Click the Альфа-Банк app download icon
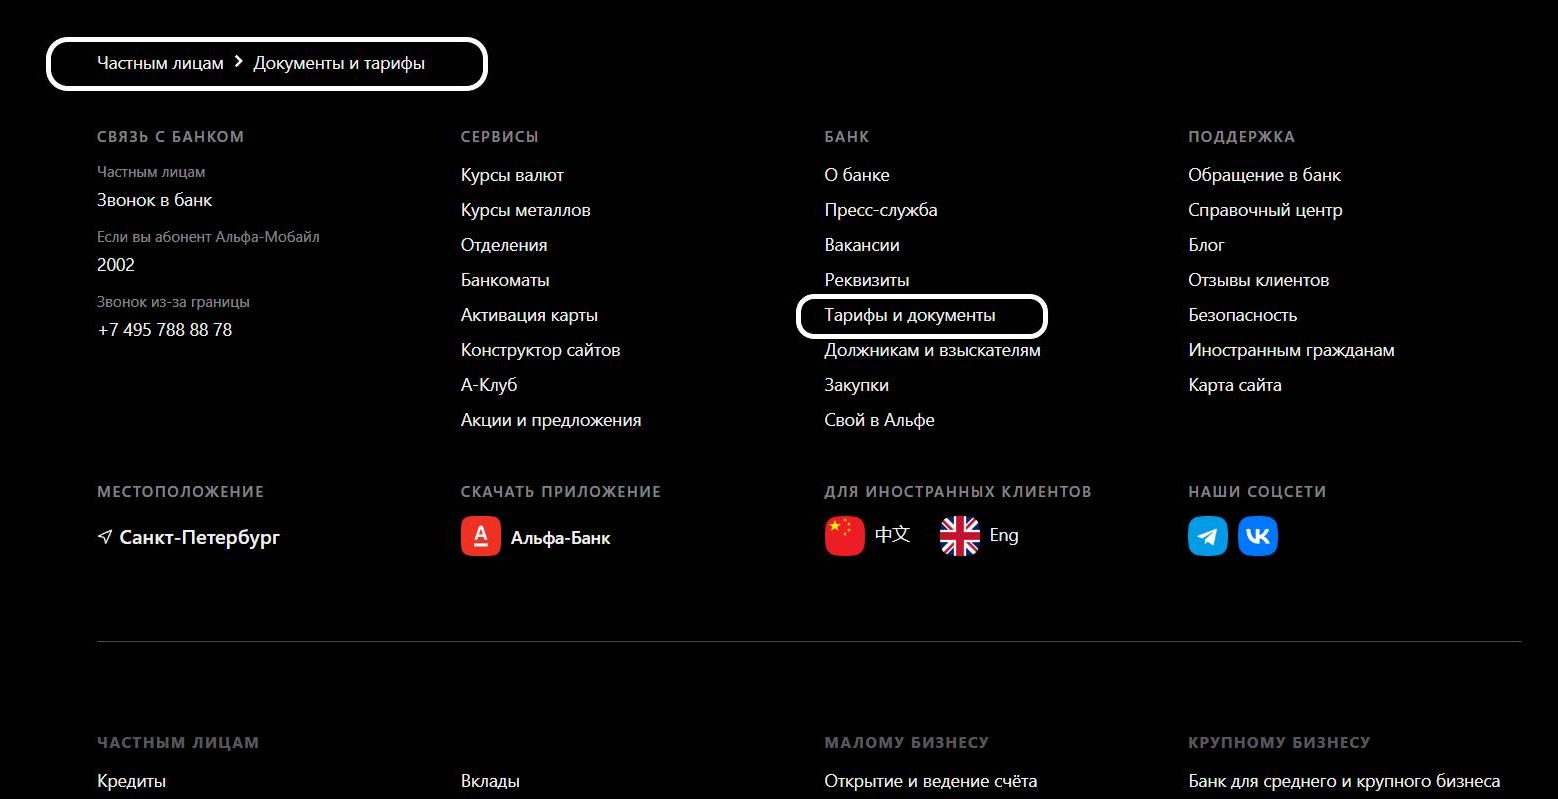1558x799 pixels. click(x=480, y=536)
